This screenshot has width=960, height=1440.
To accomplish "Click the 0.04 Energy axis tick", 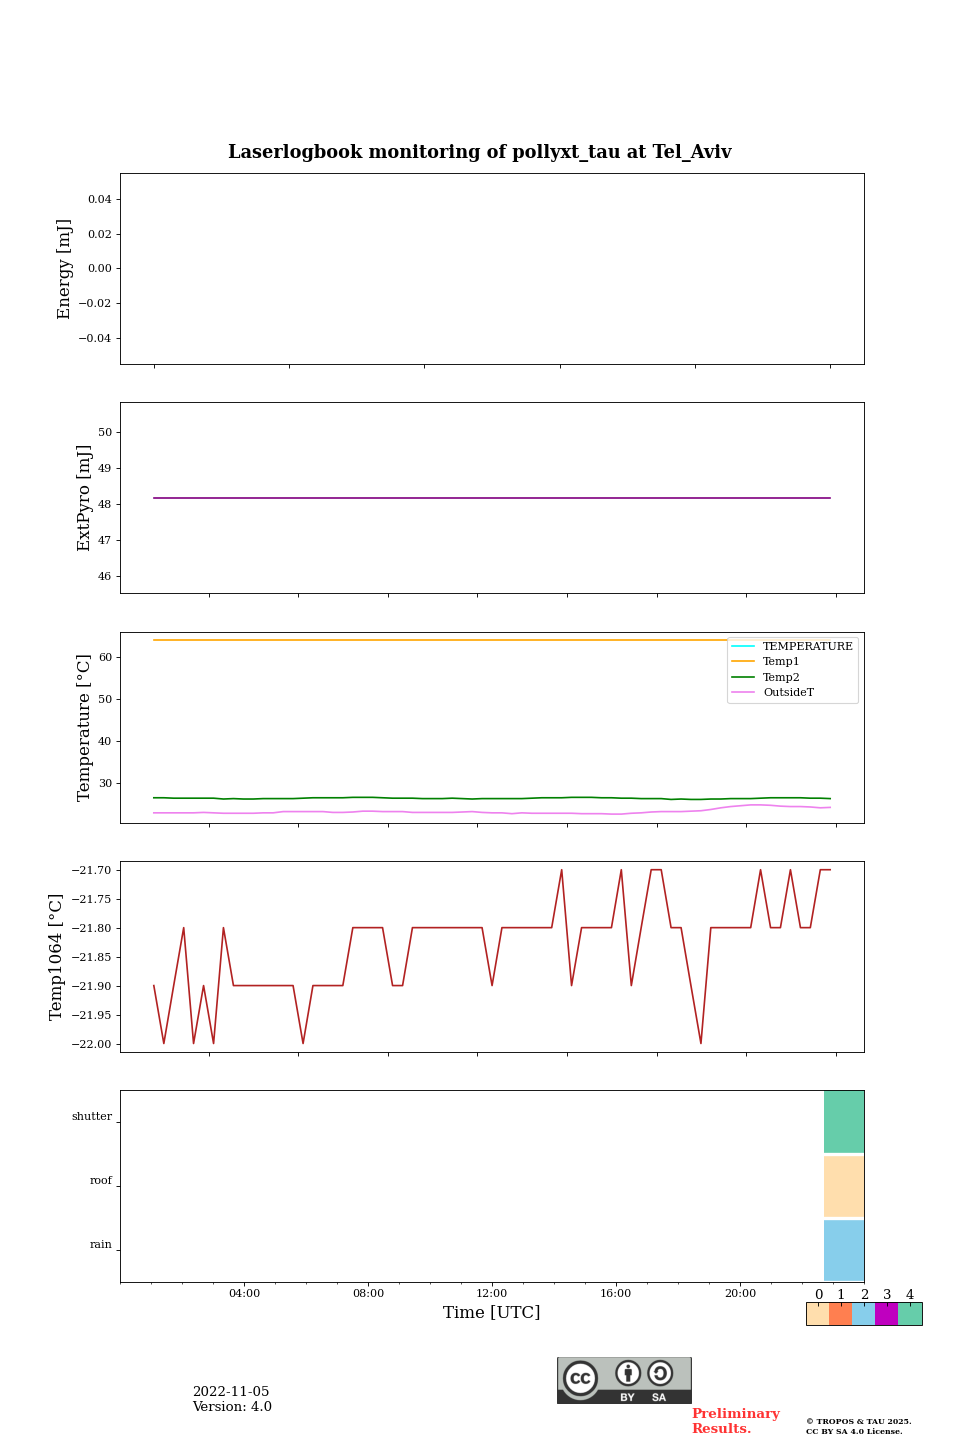I will pyautogui.click(x=100, y=200).
